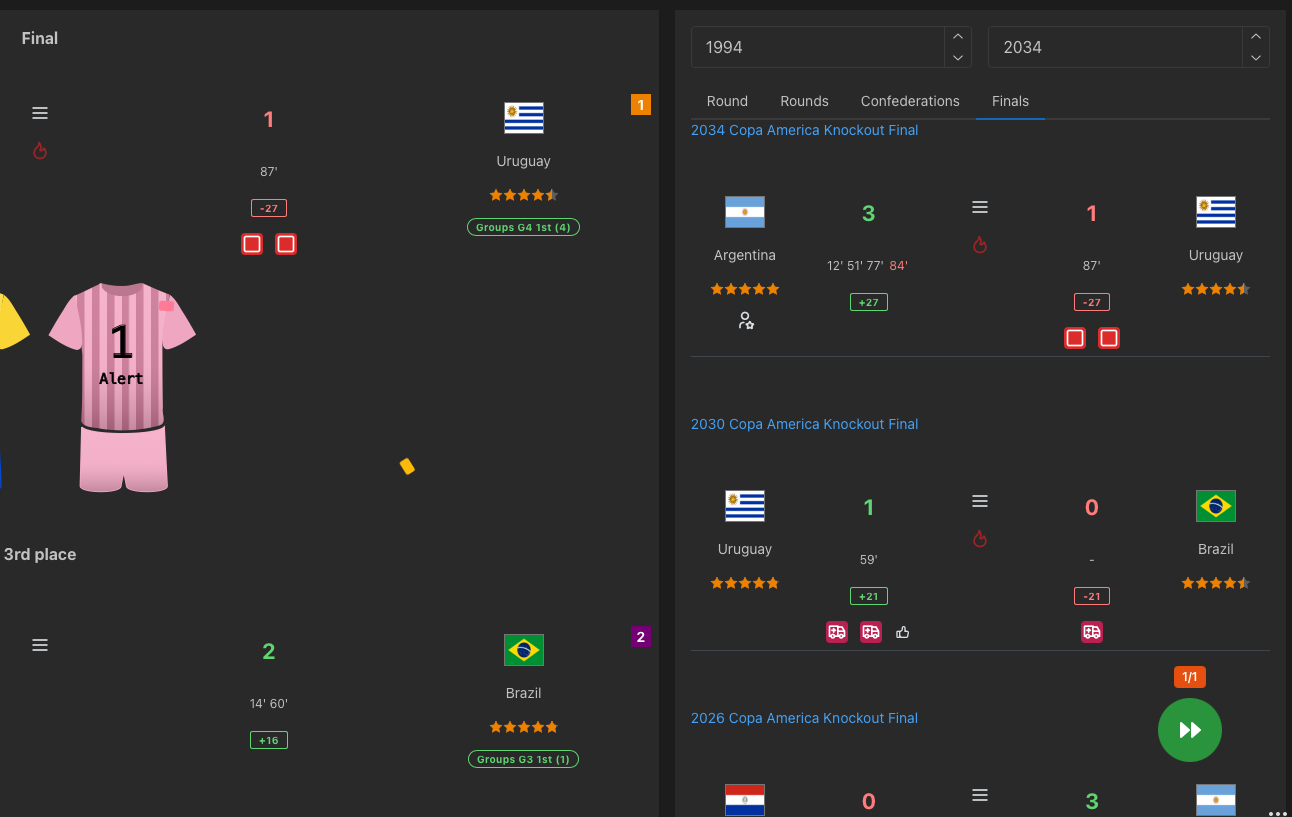The height and width of the screenshot is (817, 1292).
Task: Select the thumbs-up icon beside Uruguay's ambulance icons
Action: point(902,631)
